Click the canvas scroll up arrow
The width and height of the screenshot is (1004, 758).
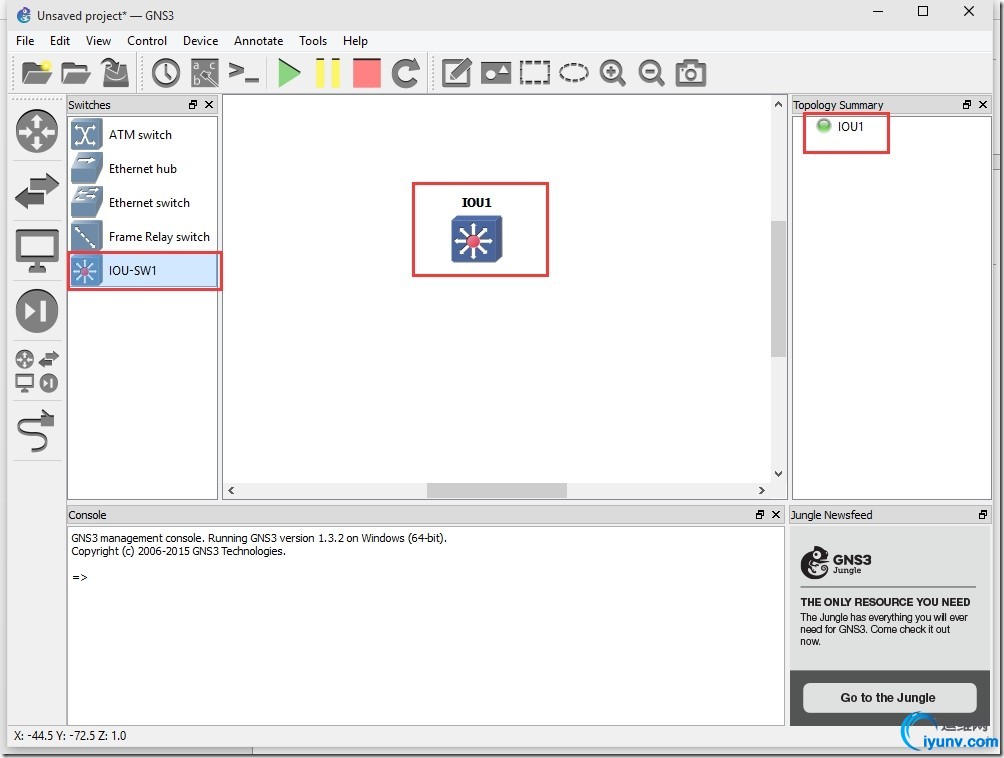778,104
